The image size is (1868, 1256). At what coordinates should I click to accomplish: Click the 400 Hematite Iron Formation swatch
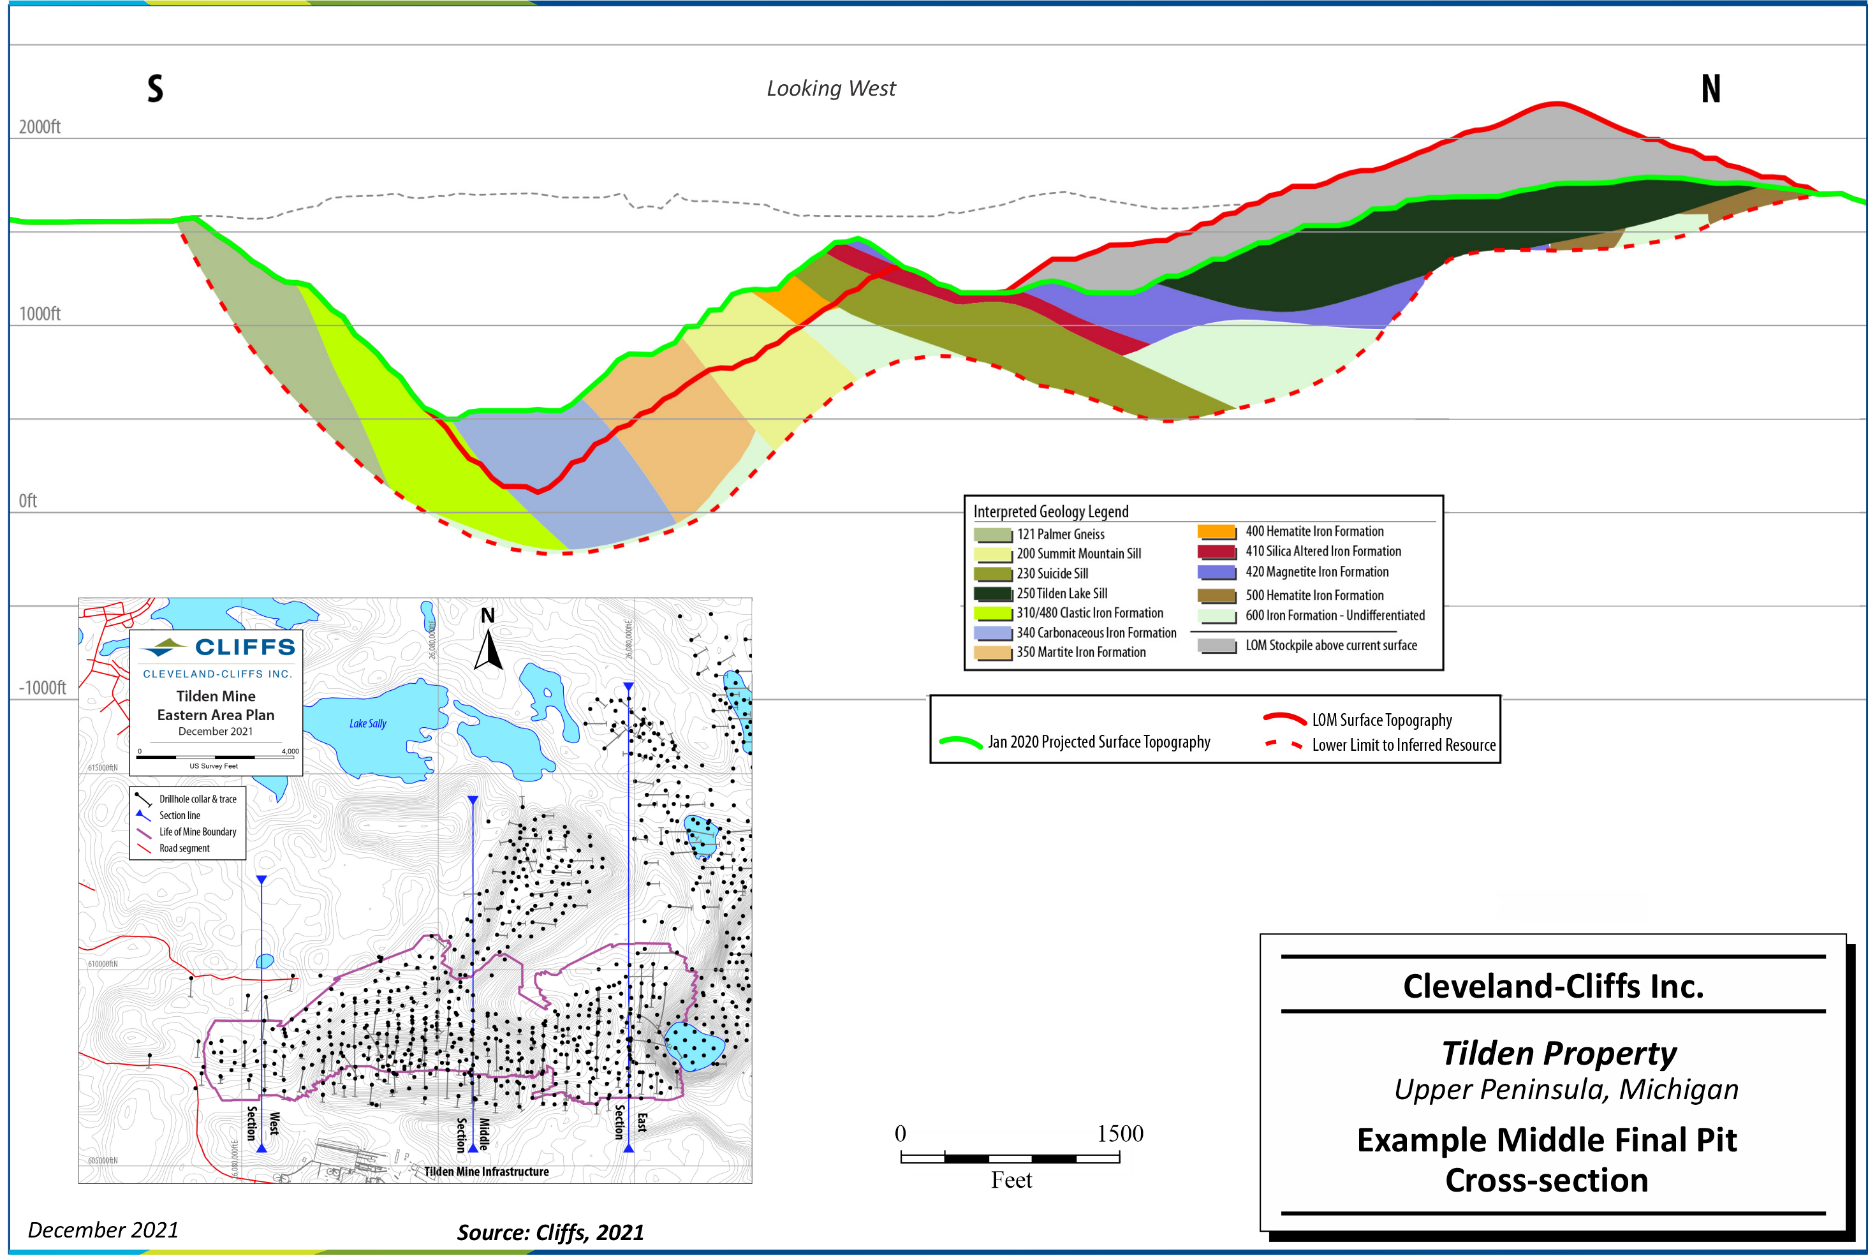(1217, 532)
